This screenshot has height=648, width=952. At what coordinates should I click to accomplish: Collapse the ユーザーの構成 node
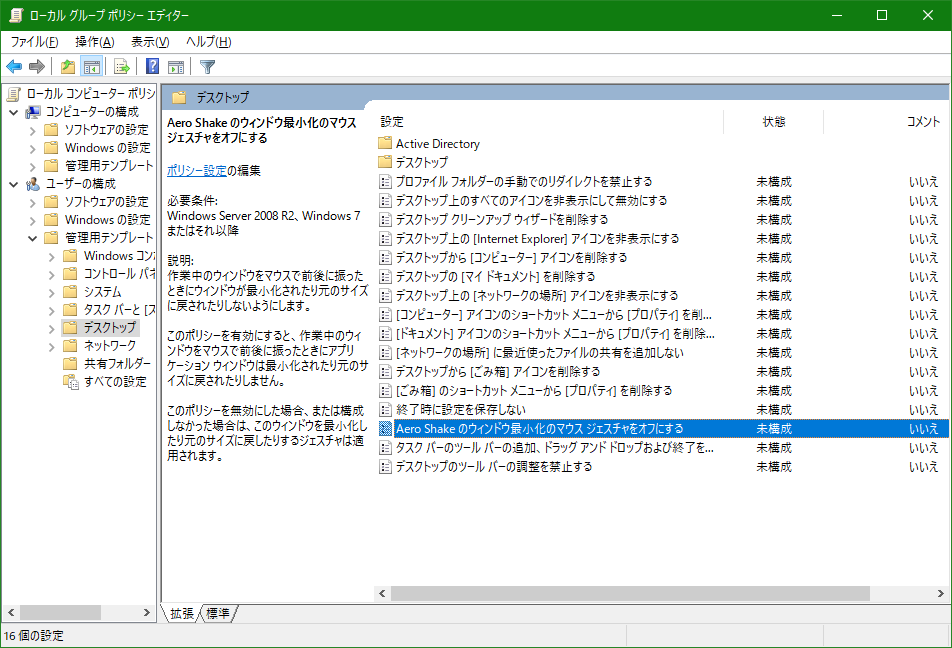tap(14, 184)
